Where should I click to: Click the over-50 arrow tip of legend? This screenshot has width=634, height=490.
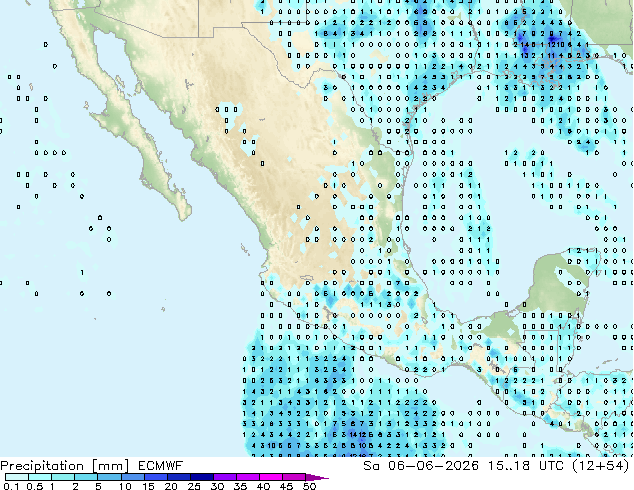pos(317,477)
